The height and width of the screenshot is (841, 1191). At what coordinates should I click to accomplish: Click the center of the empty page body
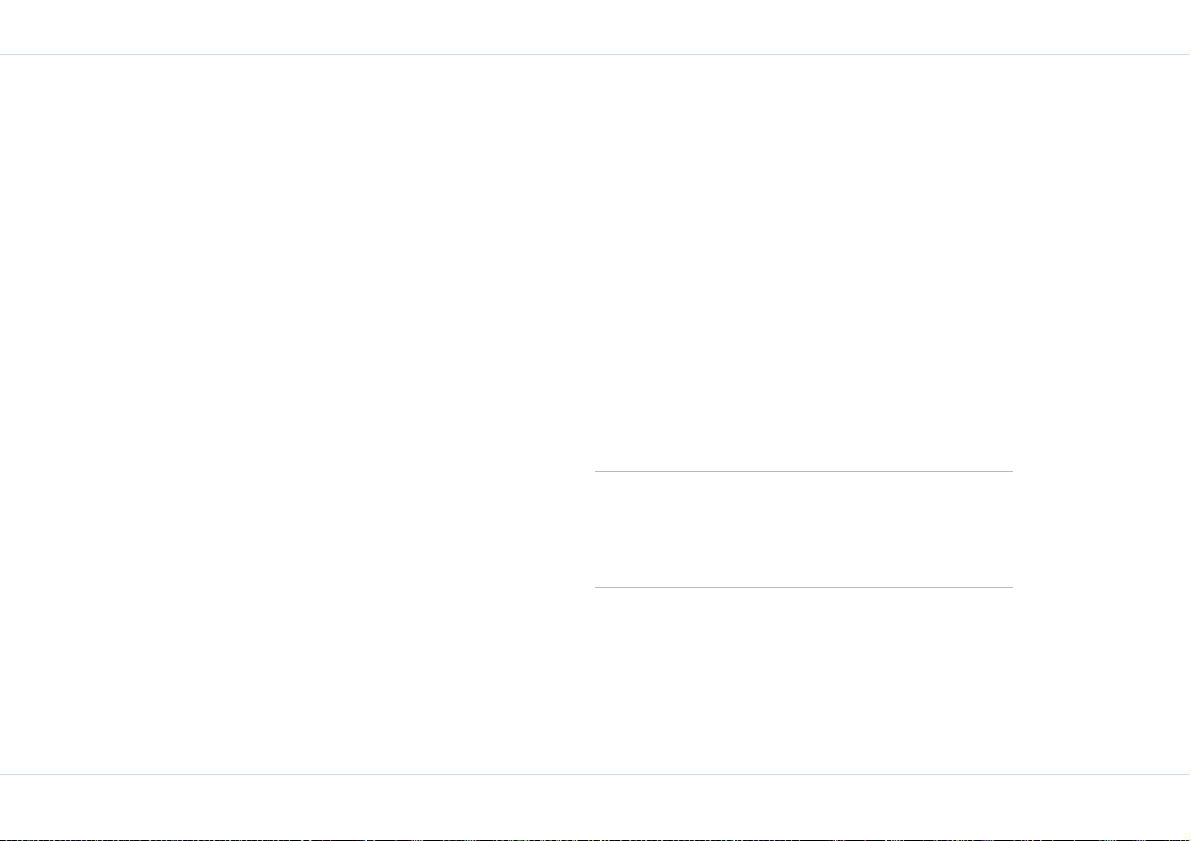coord(596,414)
